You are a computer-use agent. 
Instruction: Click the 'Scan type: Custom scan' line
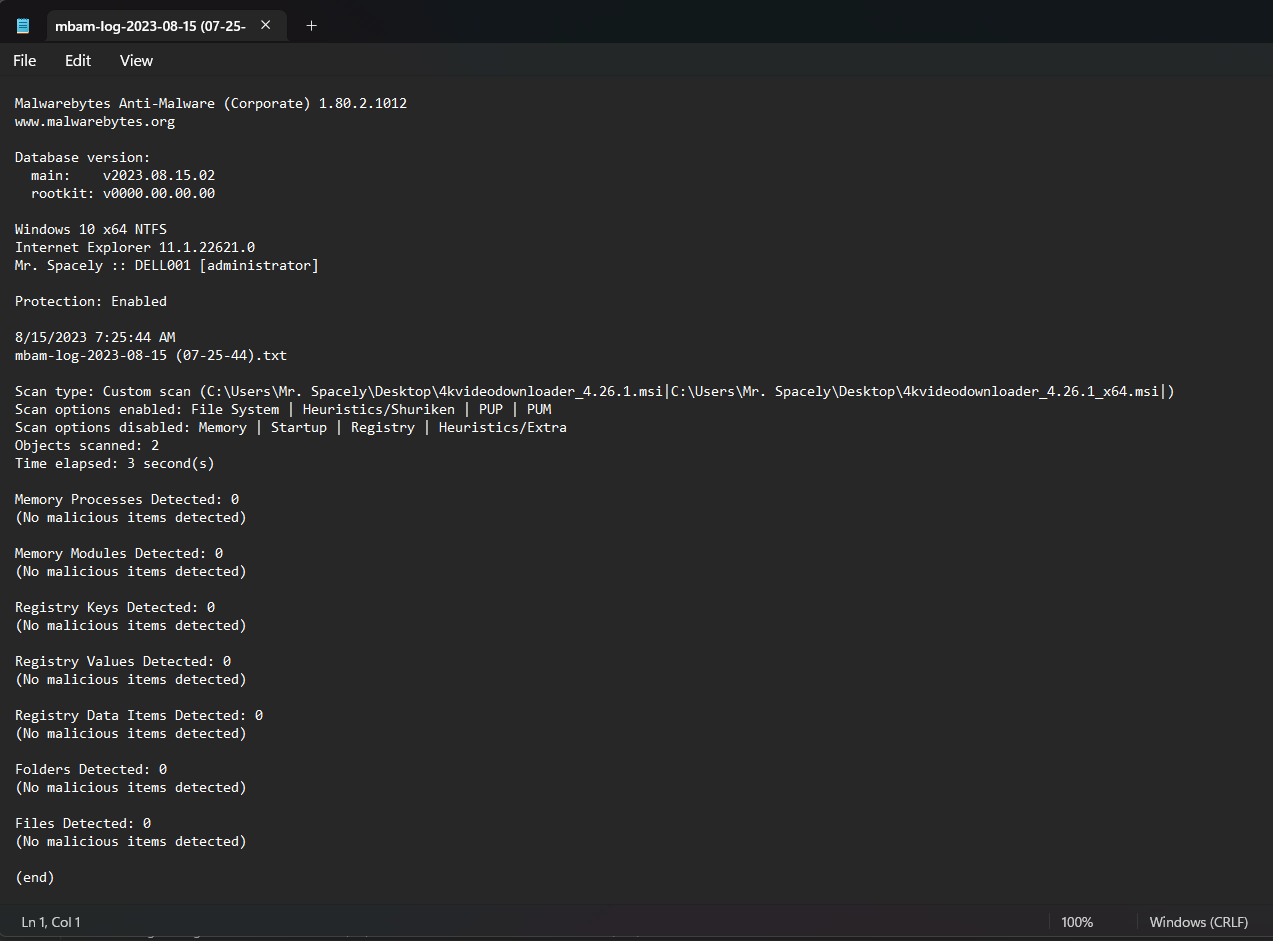pyautogui.click(x=595, y=391)
